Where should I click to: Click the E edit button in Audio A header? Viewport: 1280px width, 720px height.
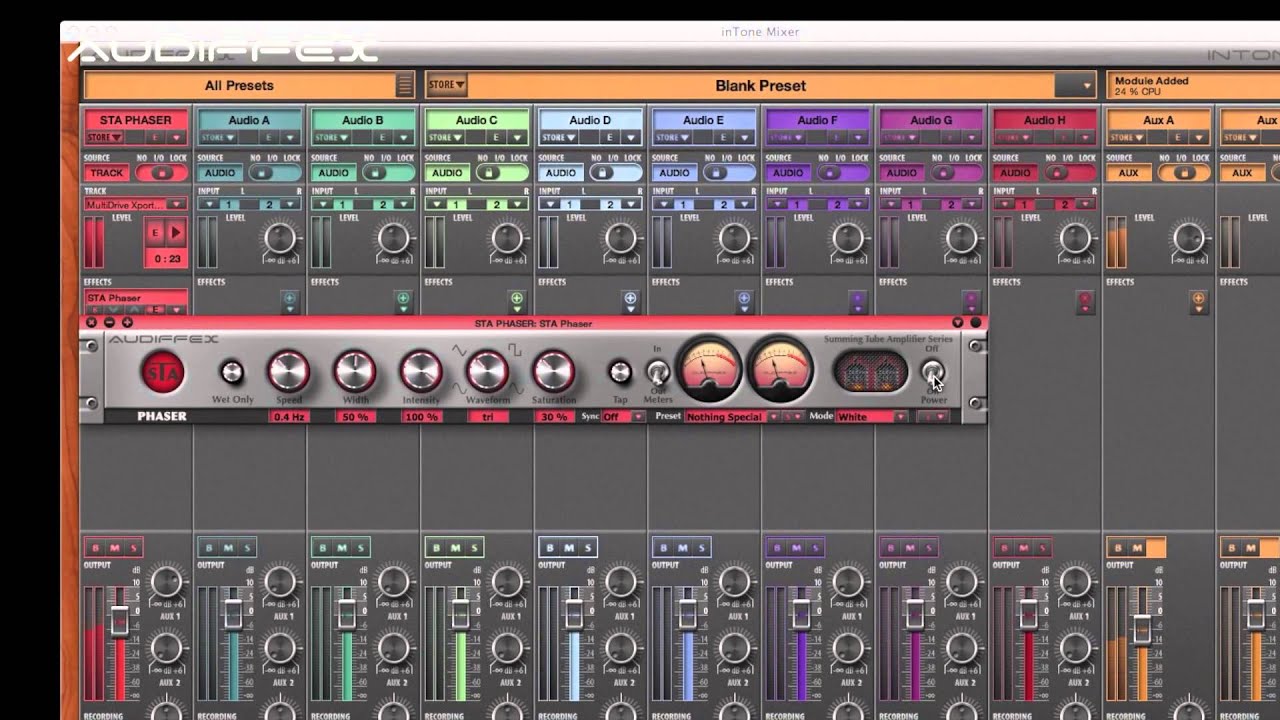point(269,138)
